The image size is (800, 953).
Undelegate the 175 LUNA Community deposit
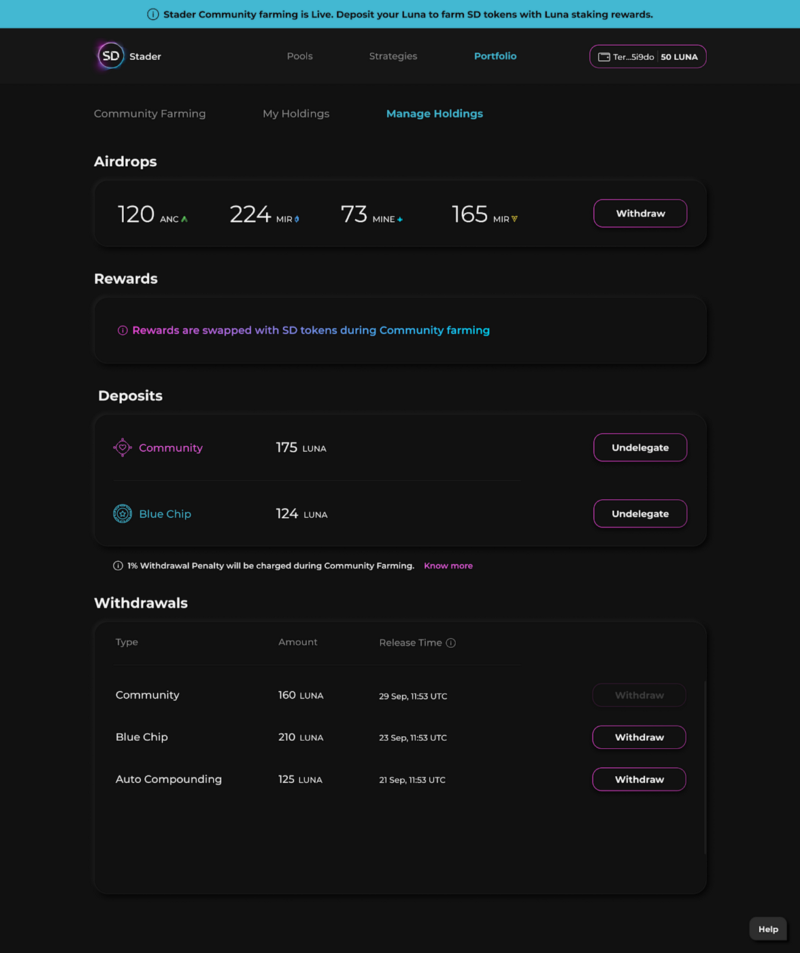[640, 447]
